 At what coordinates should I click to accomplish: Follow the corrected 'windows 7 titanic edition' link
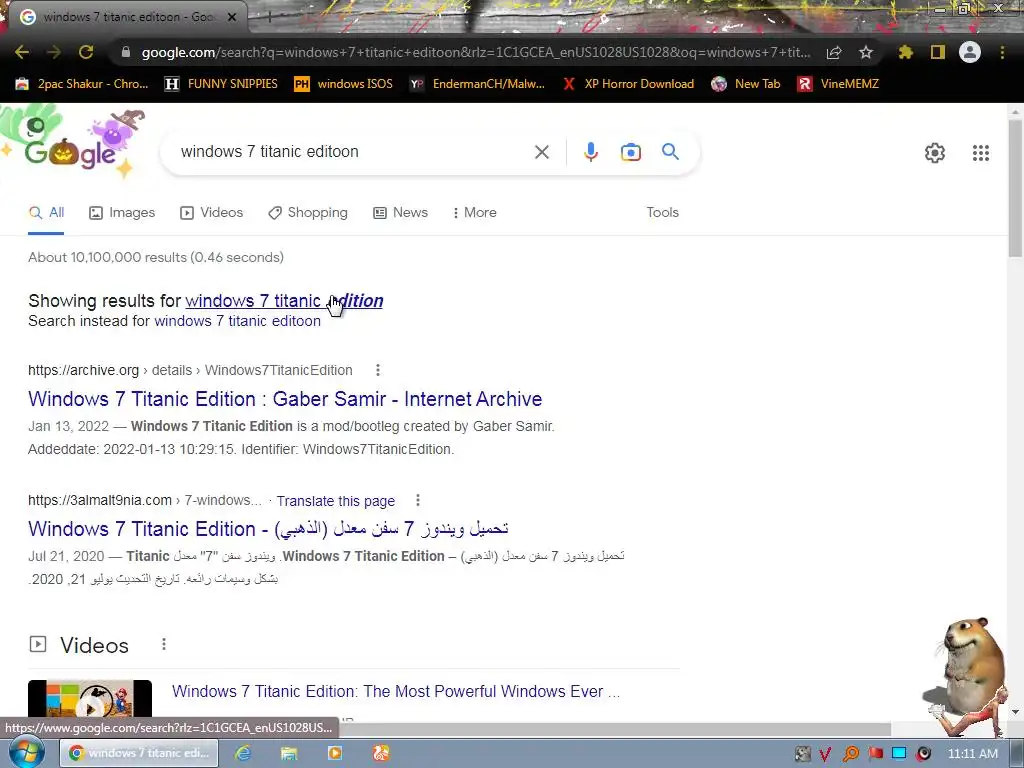coord(284,300)
